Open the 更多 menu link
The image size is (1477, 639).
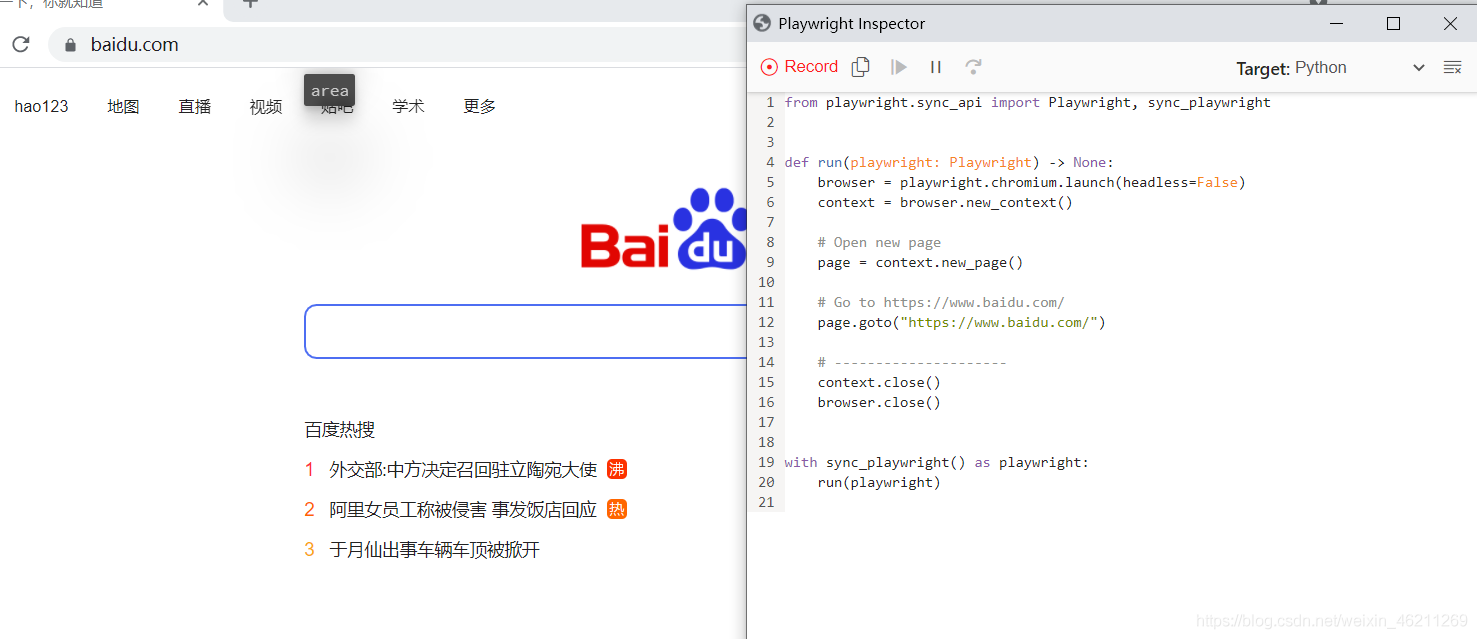[479, 106]
